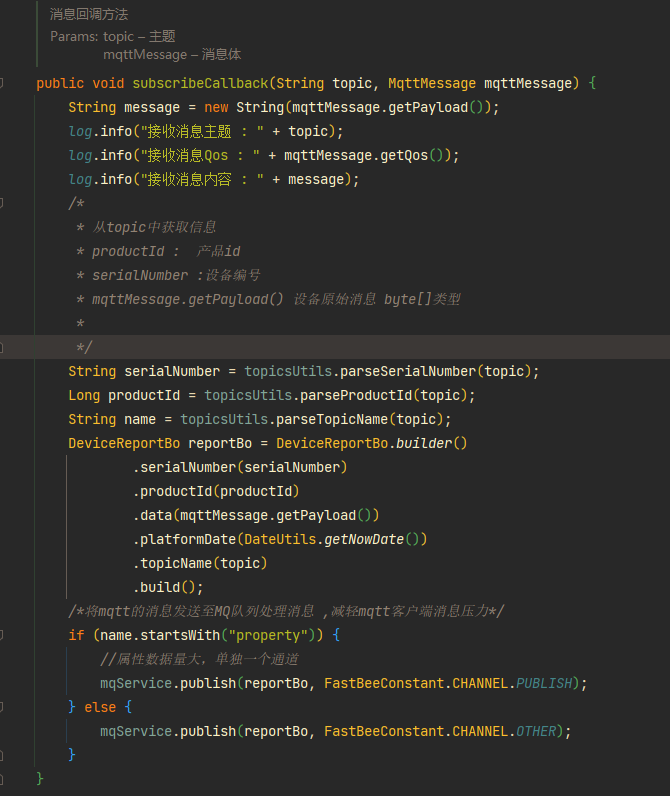Click the first mqService.publish call
The width and height of the screenshot is (670, 796).
click(168, 683)
